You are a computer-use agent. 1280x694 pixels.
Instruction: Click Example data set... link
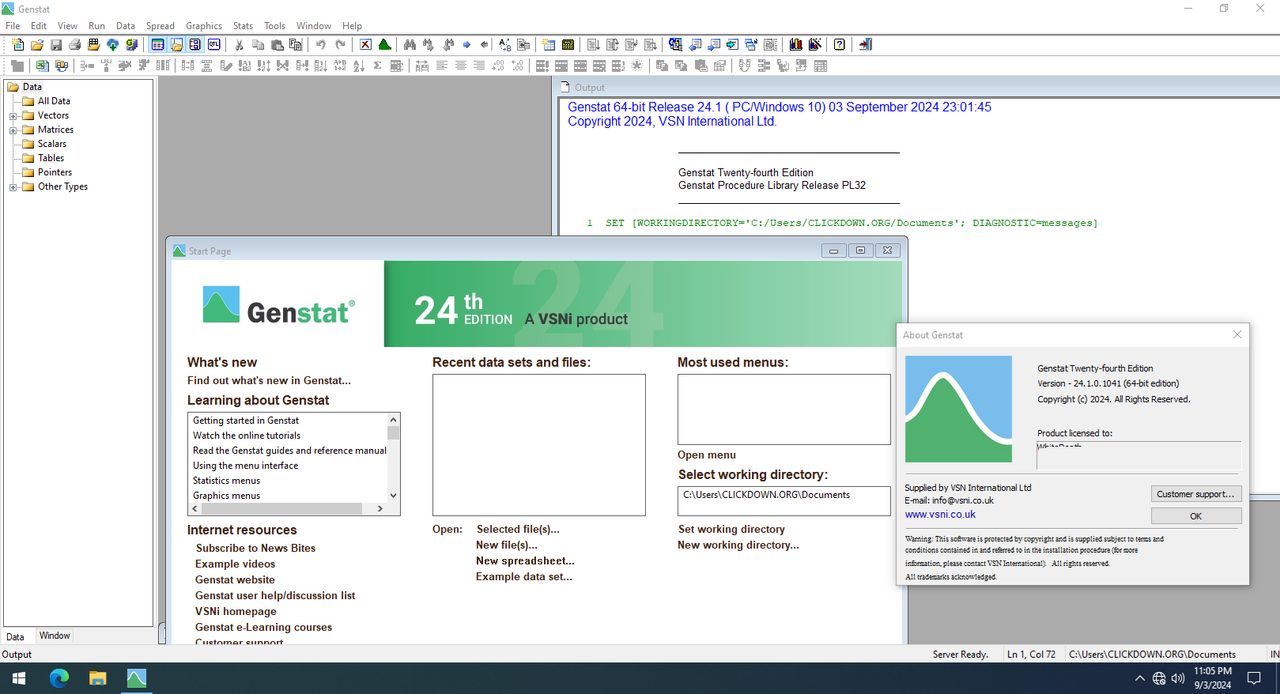[524, 577]
